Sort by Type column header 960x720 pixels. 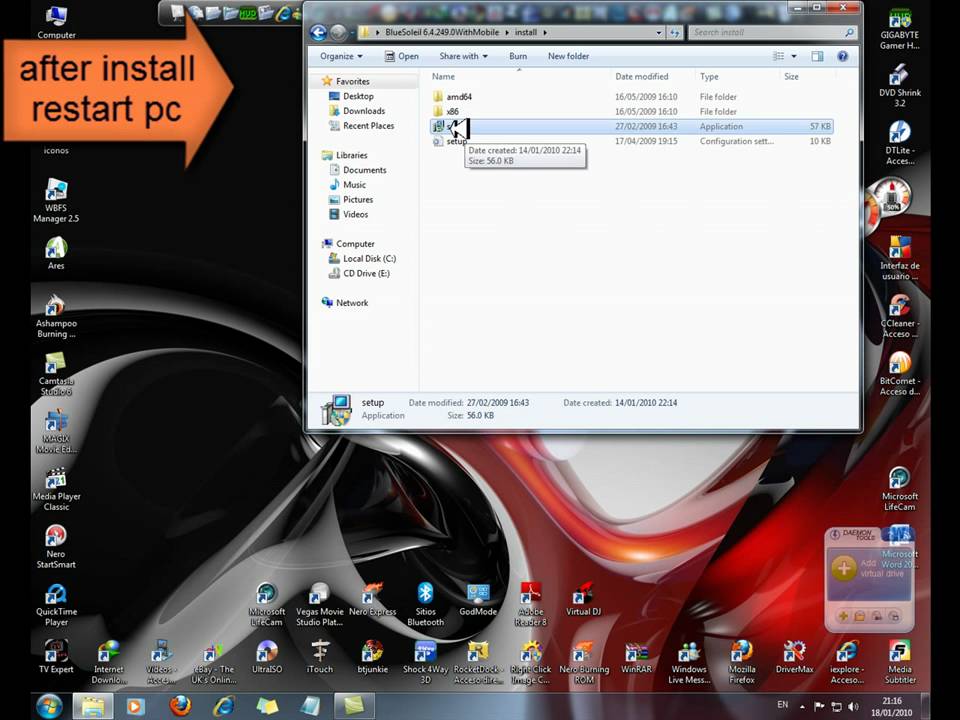click(x=737, y=77)
